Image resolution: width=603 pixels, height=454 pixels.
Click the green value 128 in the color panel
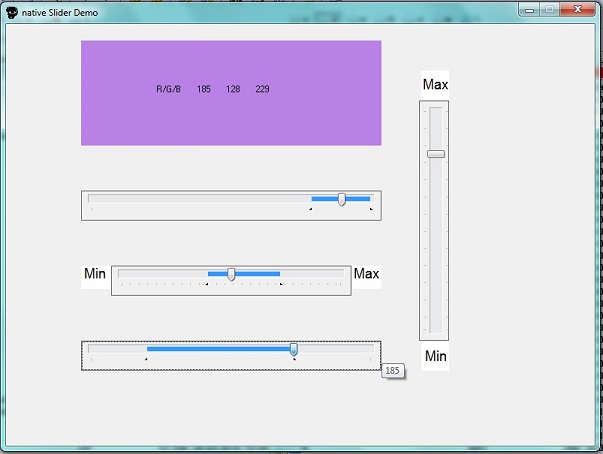tap(233, 90)
